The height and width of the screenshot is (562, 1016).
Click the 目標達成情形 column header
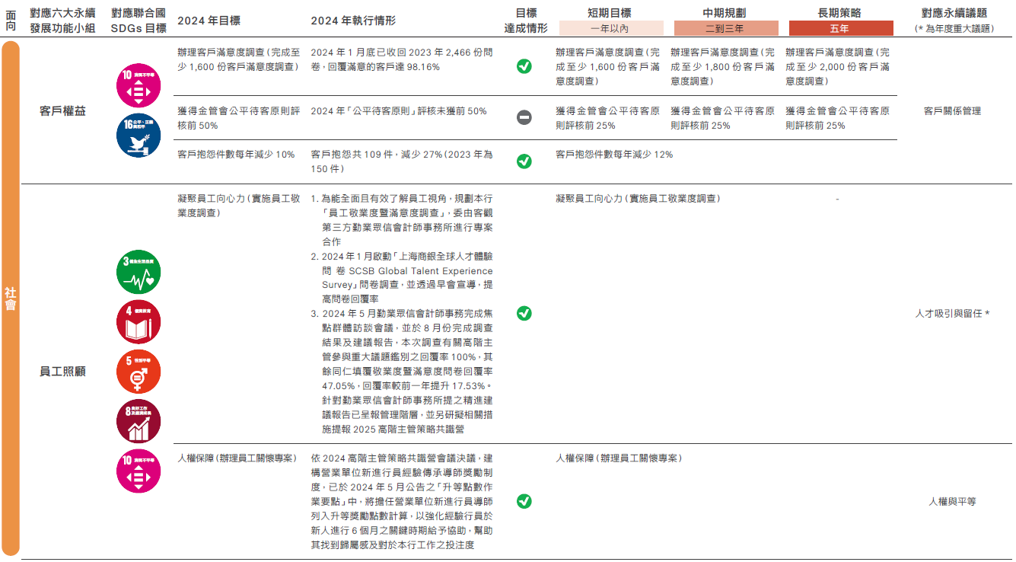click(x=526, y=20)
